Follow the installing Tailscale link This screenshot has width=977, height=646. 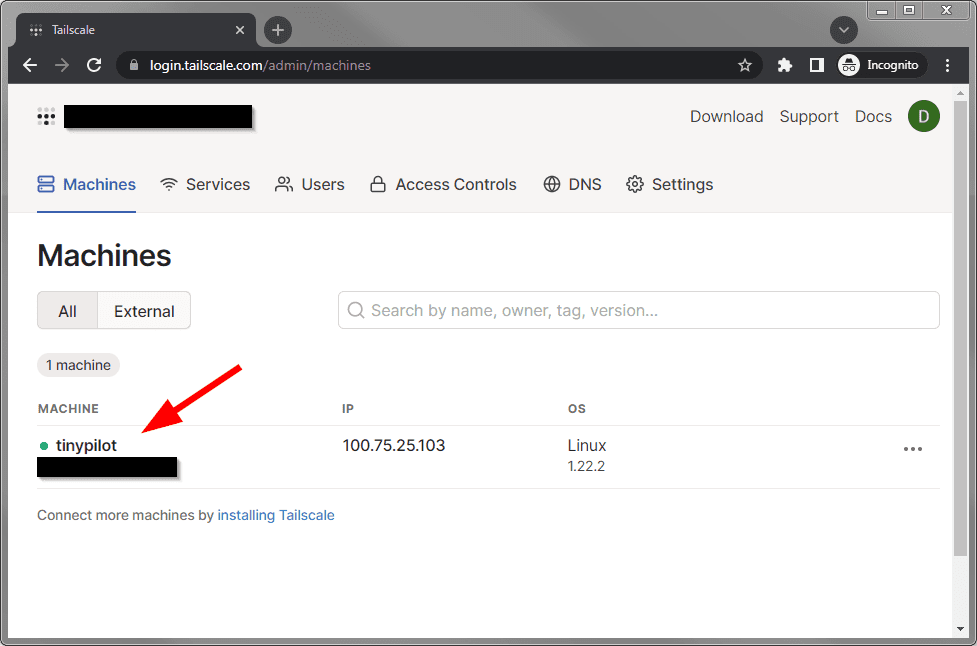pos(276,515)
